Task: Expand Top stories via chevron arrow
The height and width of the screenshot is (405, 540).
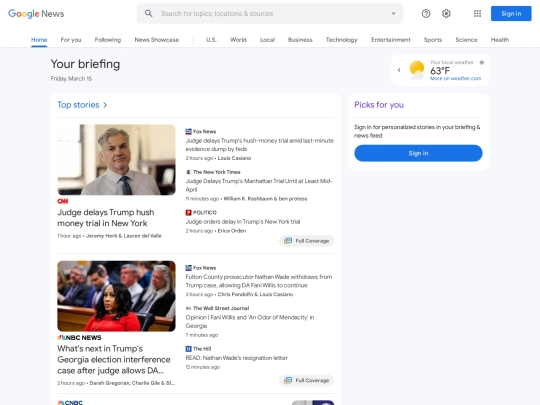Action: click(x=105, y=105)
